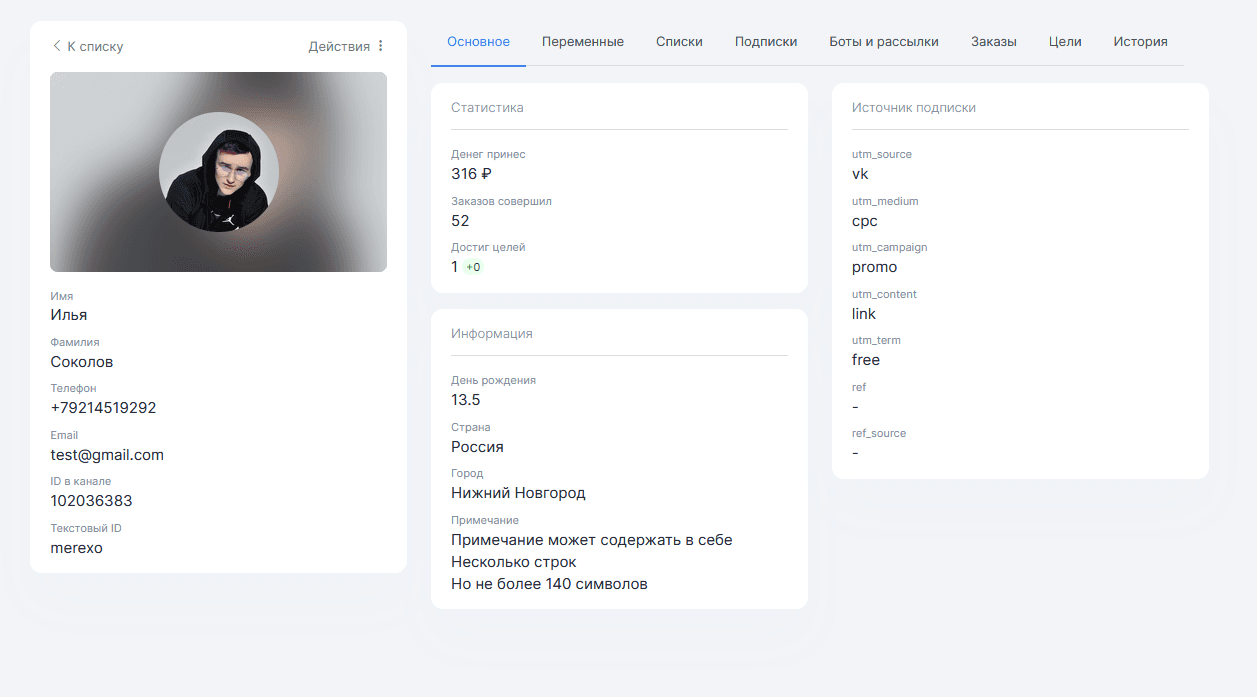Open the Подписки tab
The image size is (1257, 697).
pyautogui.click(x=765, y=42)
